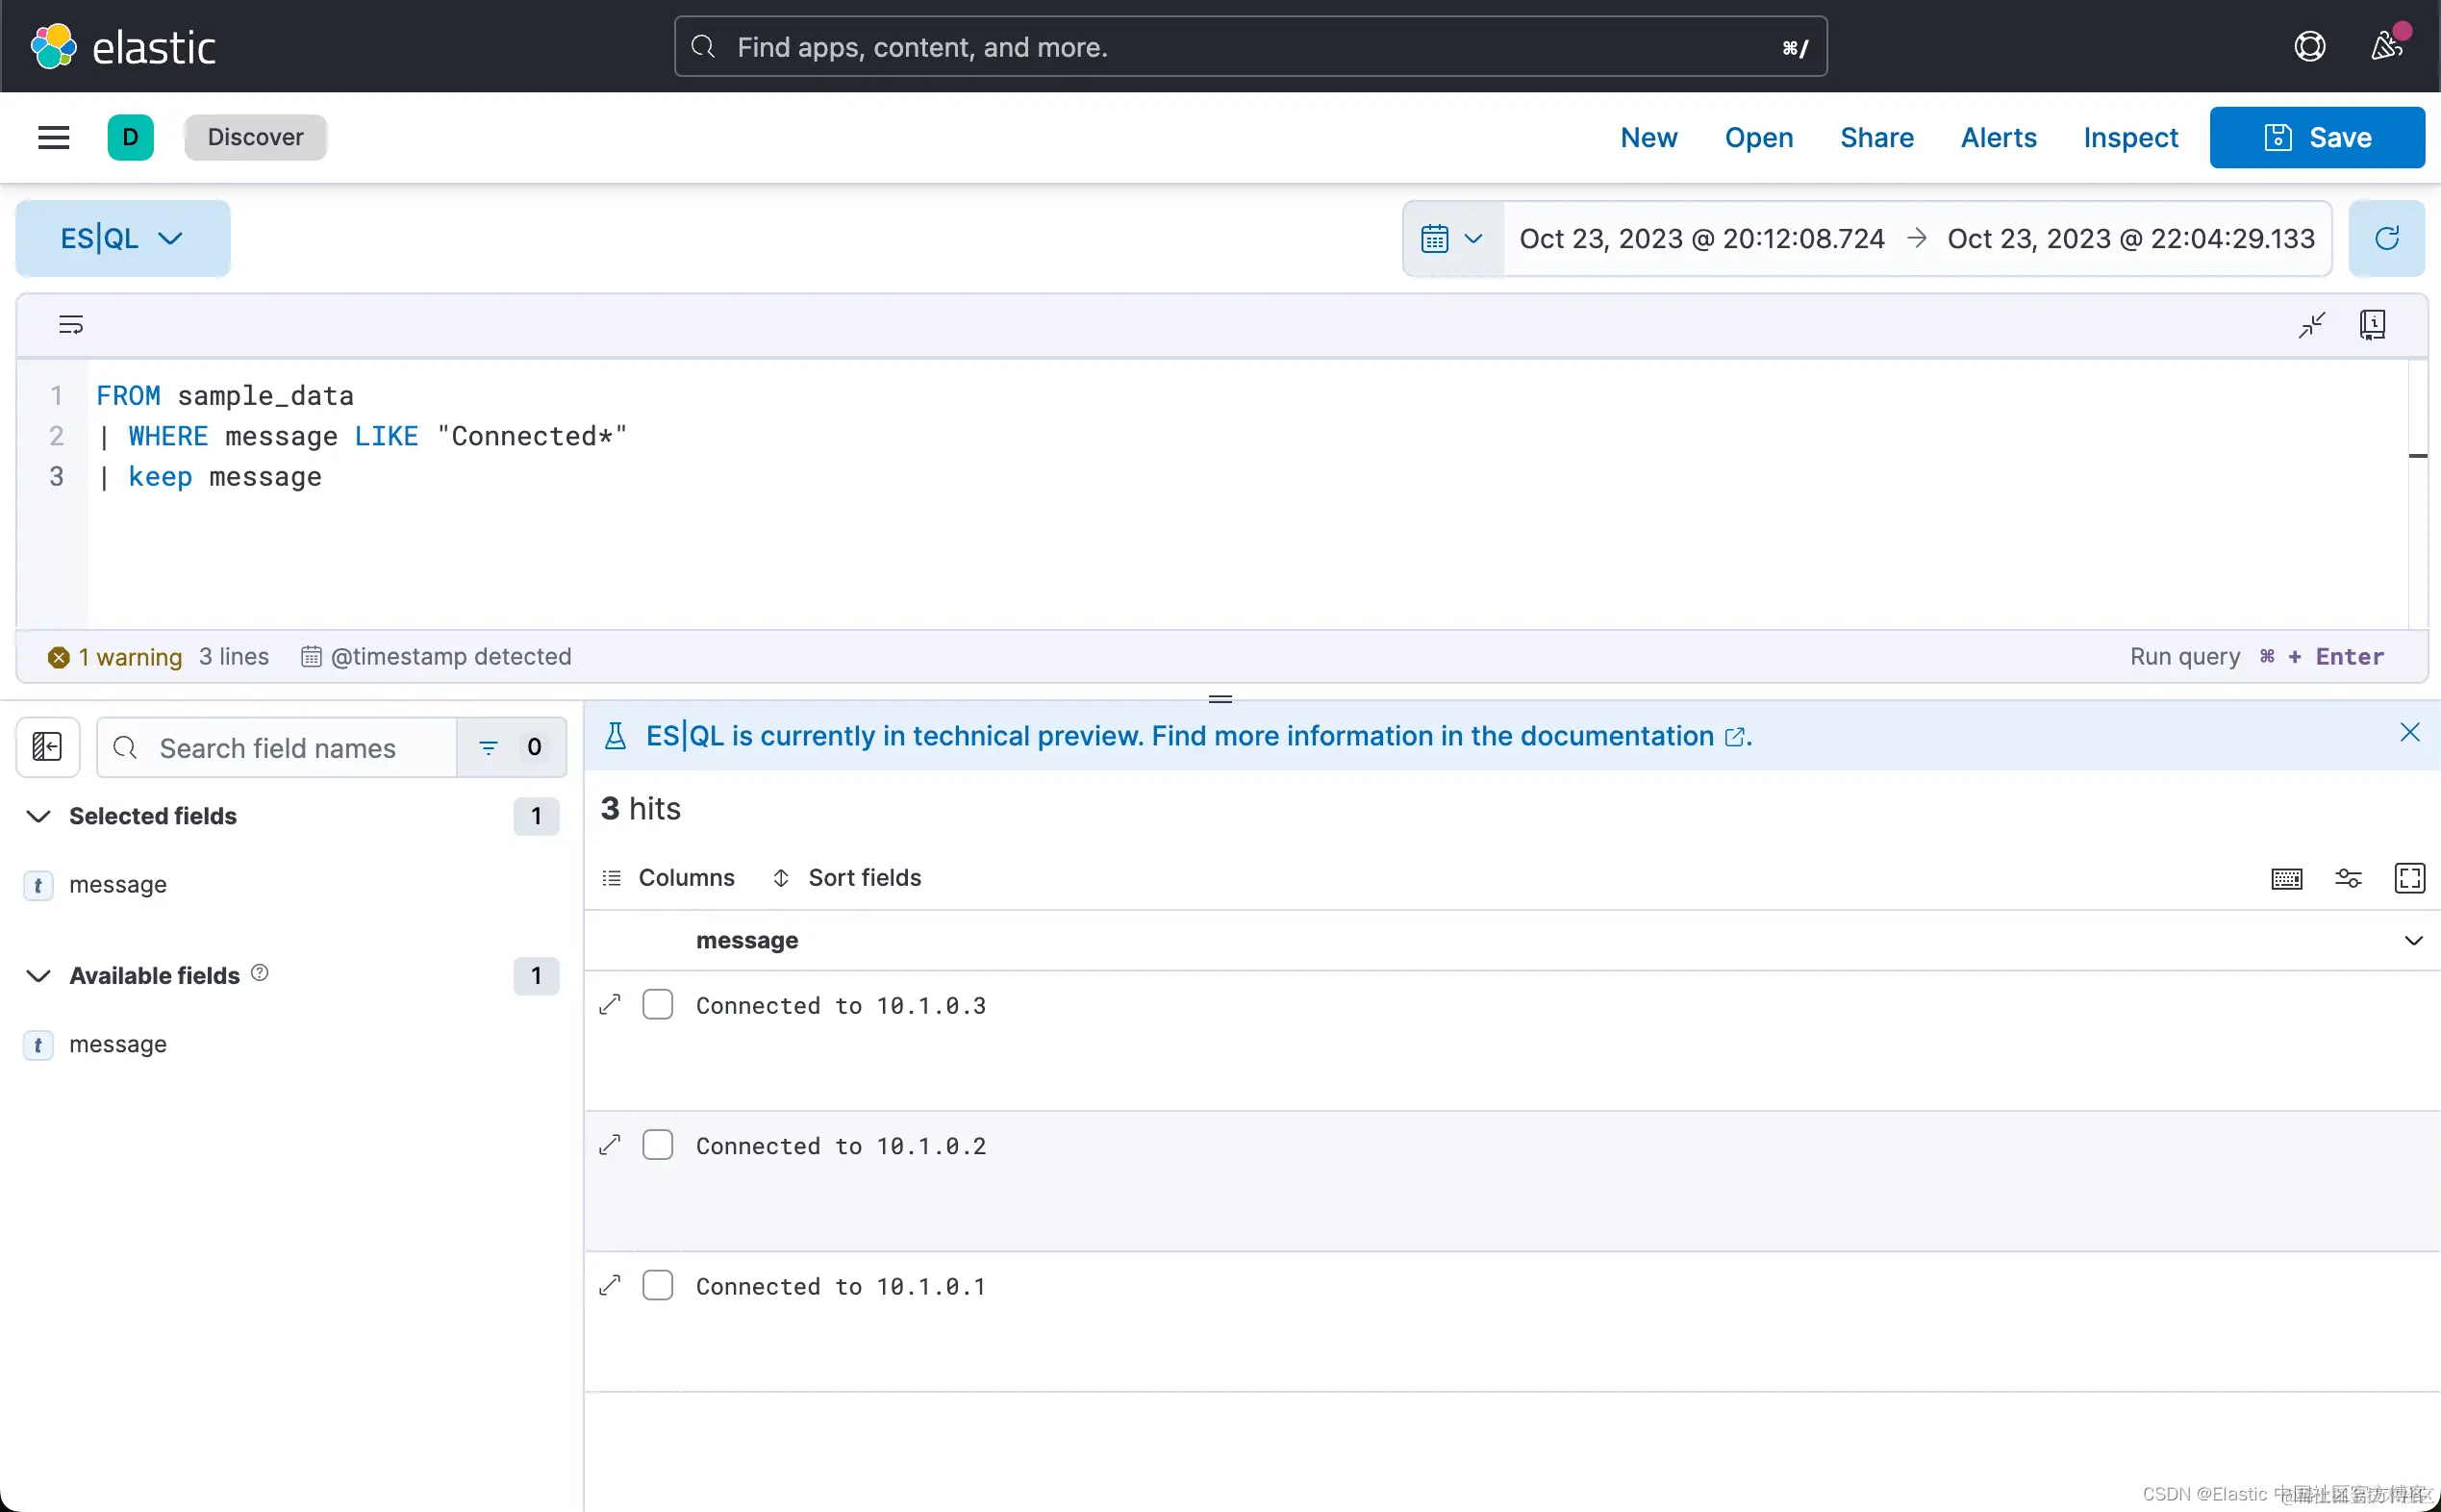The image size is (2441, 1512).
Task: Click the line wrap icon in the editor
Action: pyautogui.click(x=71, y=325)
